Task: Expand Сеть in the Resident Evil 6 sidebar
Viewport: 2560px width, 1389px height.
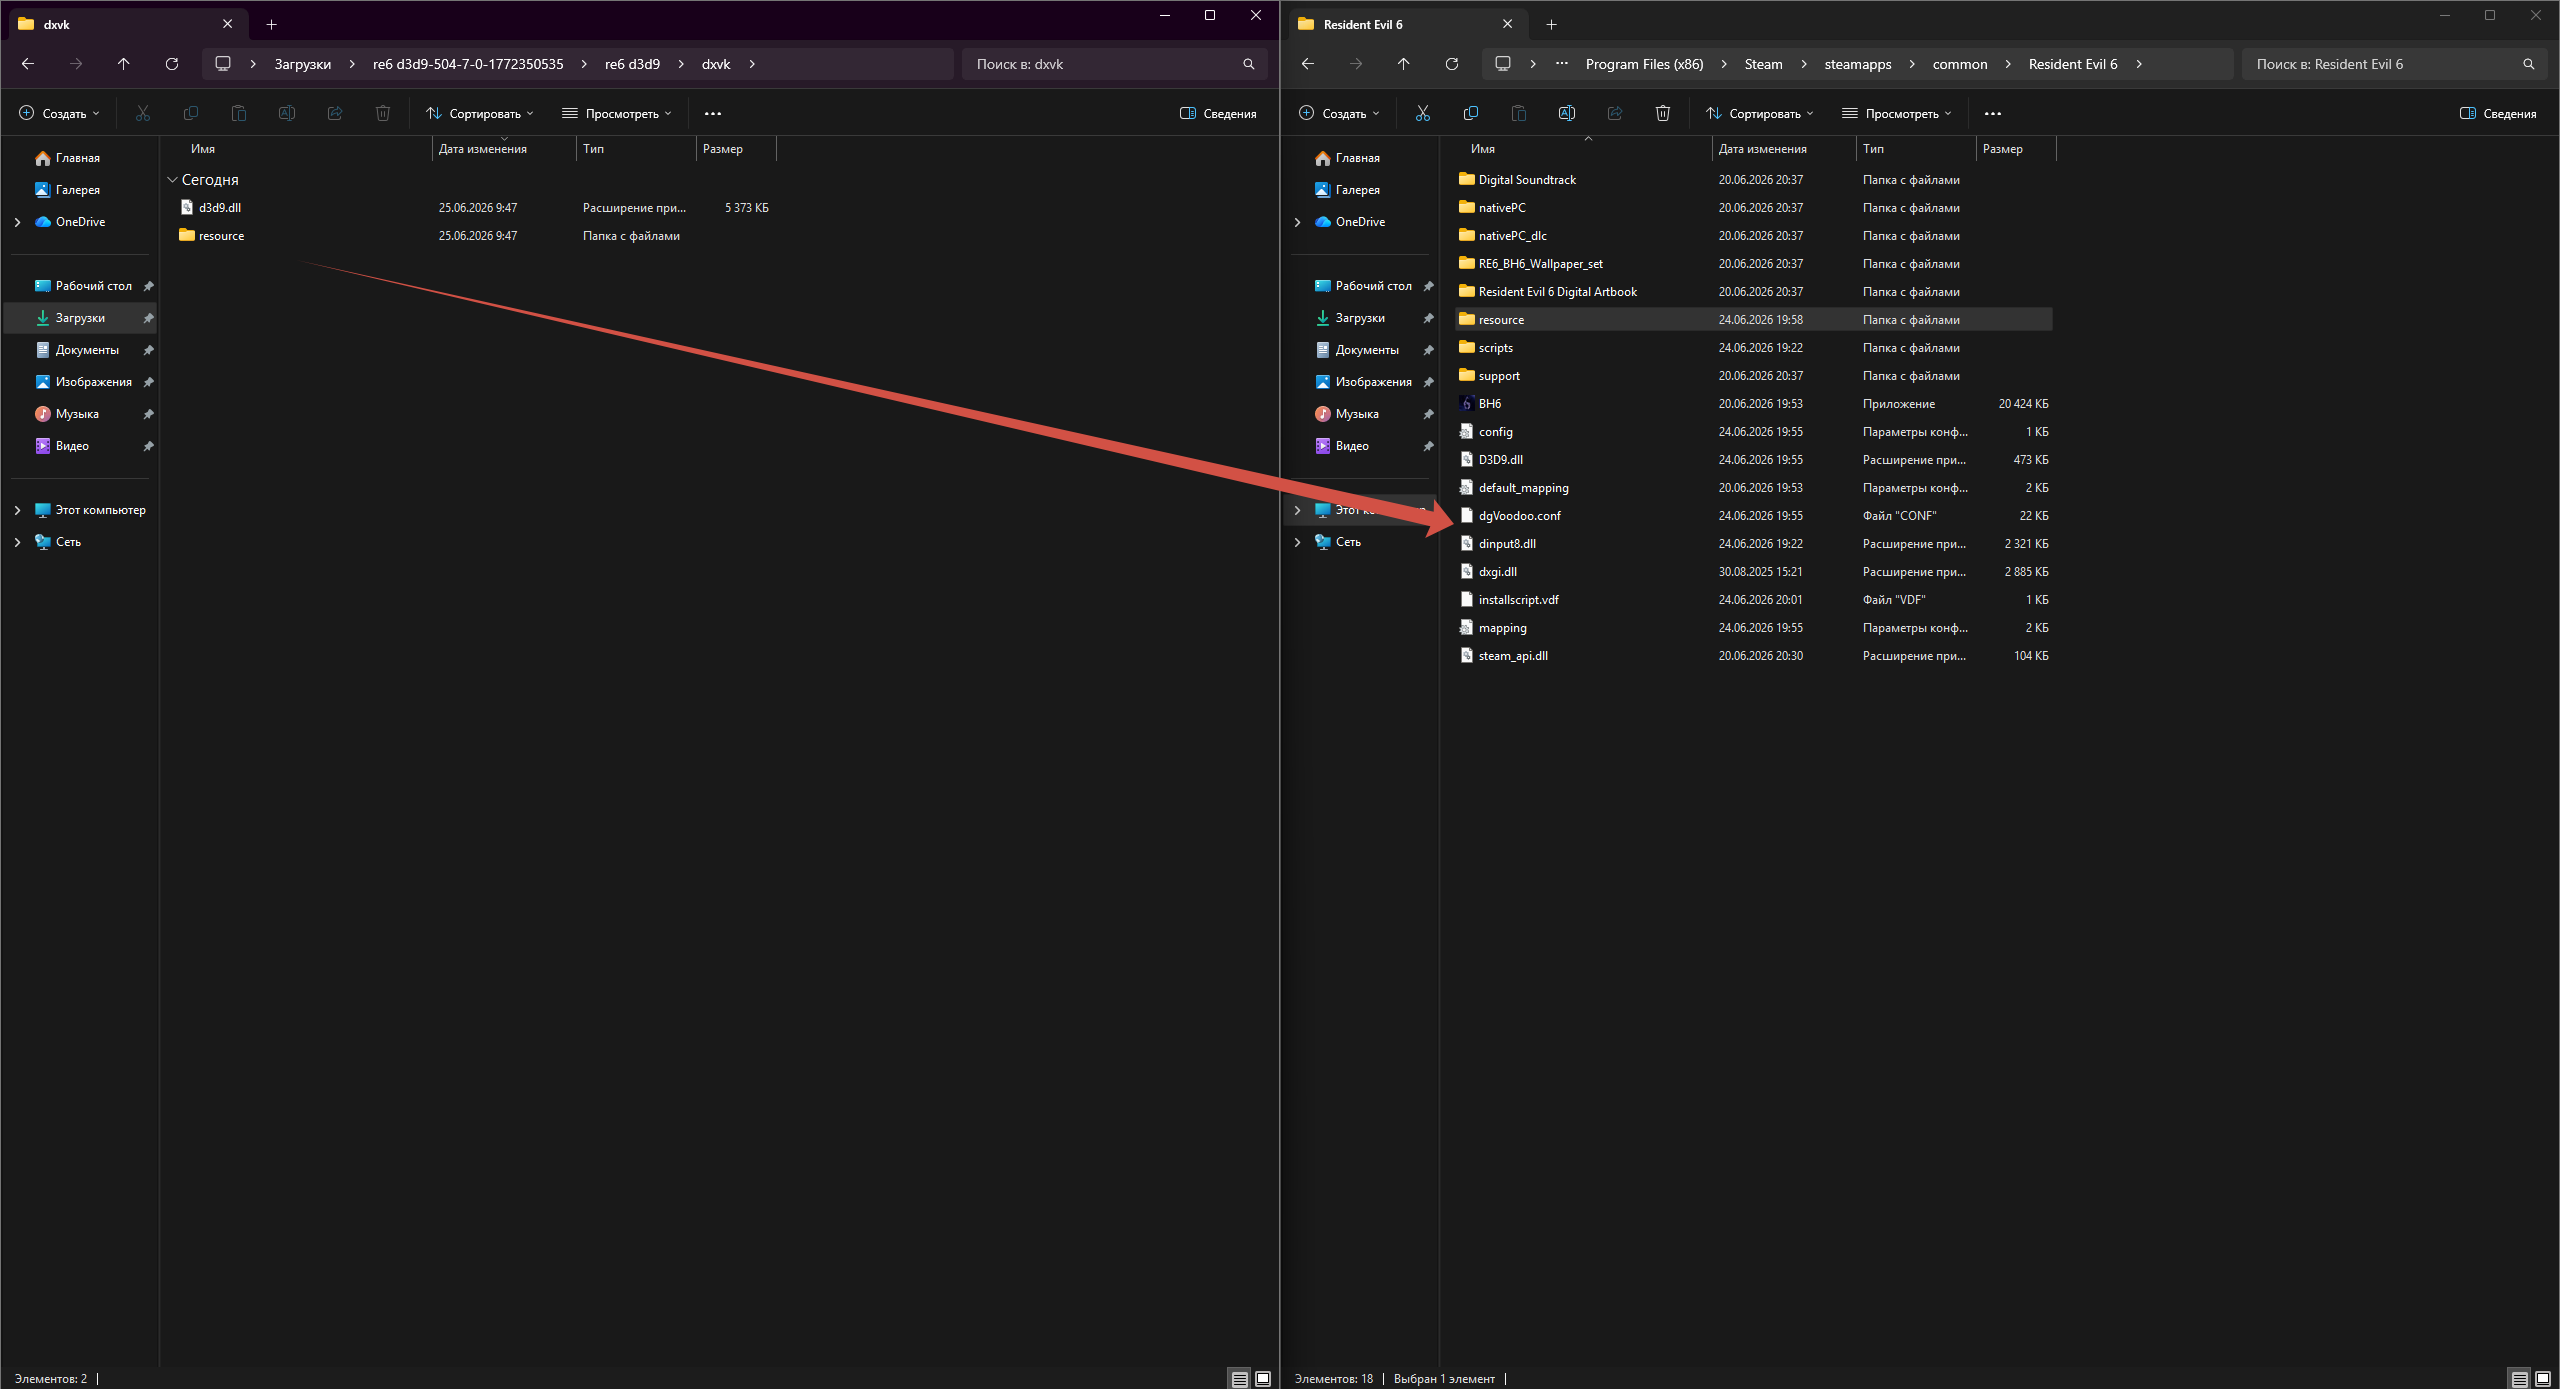Action: coord(1297,542)
